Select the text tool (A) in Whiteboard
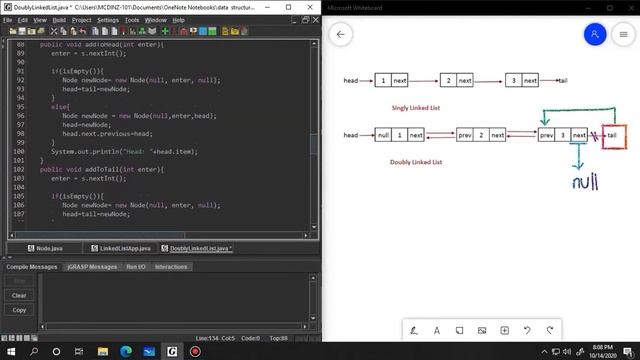This screenshot has height=360, width=640. 437,330
